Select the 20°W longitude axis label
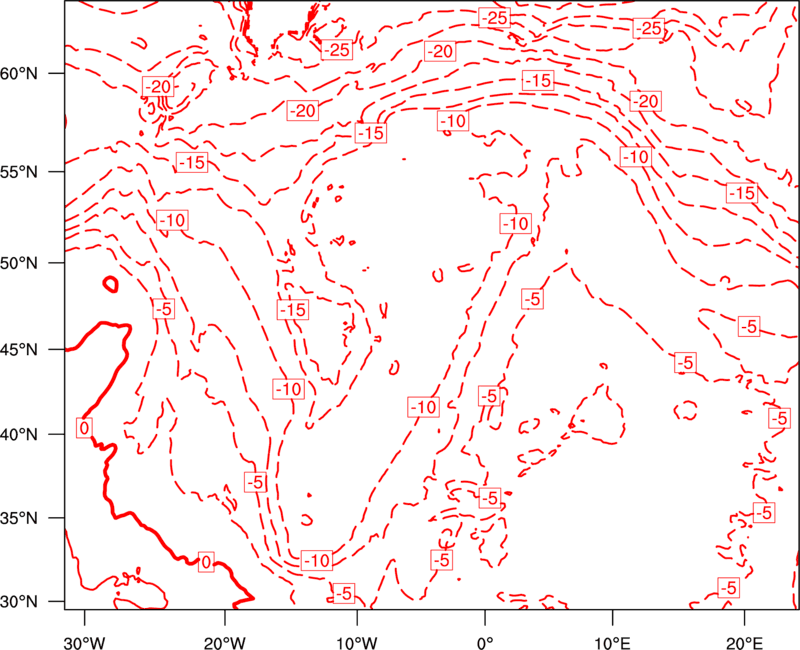The width and height of the screenshot is (800, 650). 224,643
